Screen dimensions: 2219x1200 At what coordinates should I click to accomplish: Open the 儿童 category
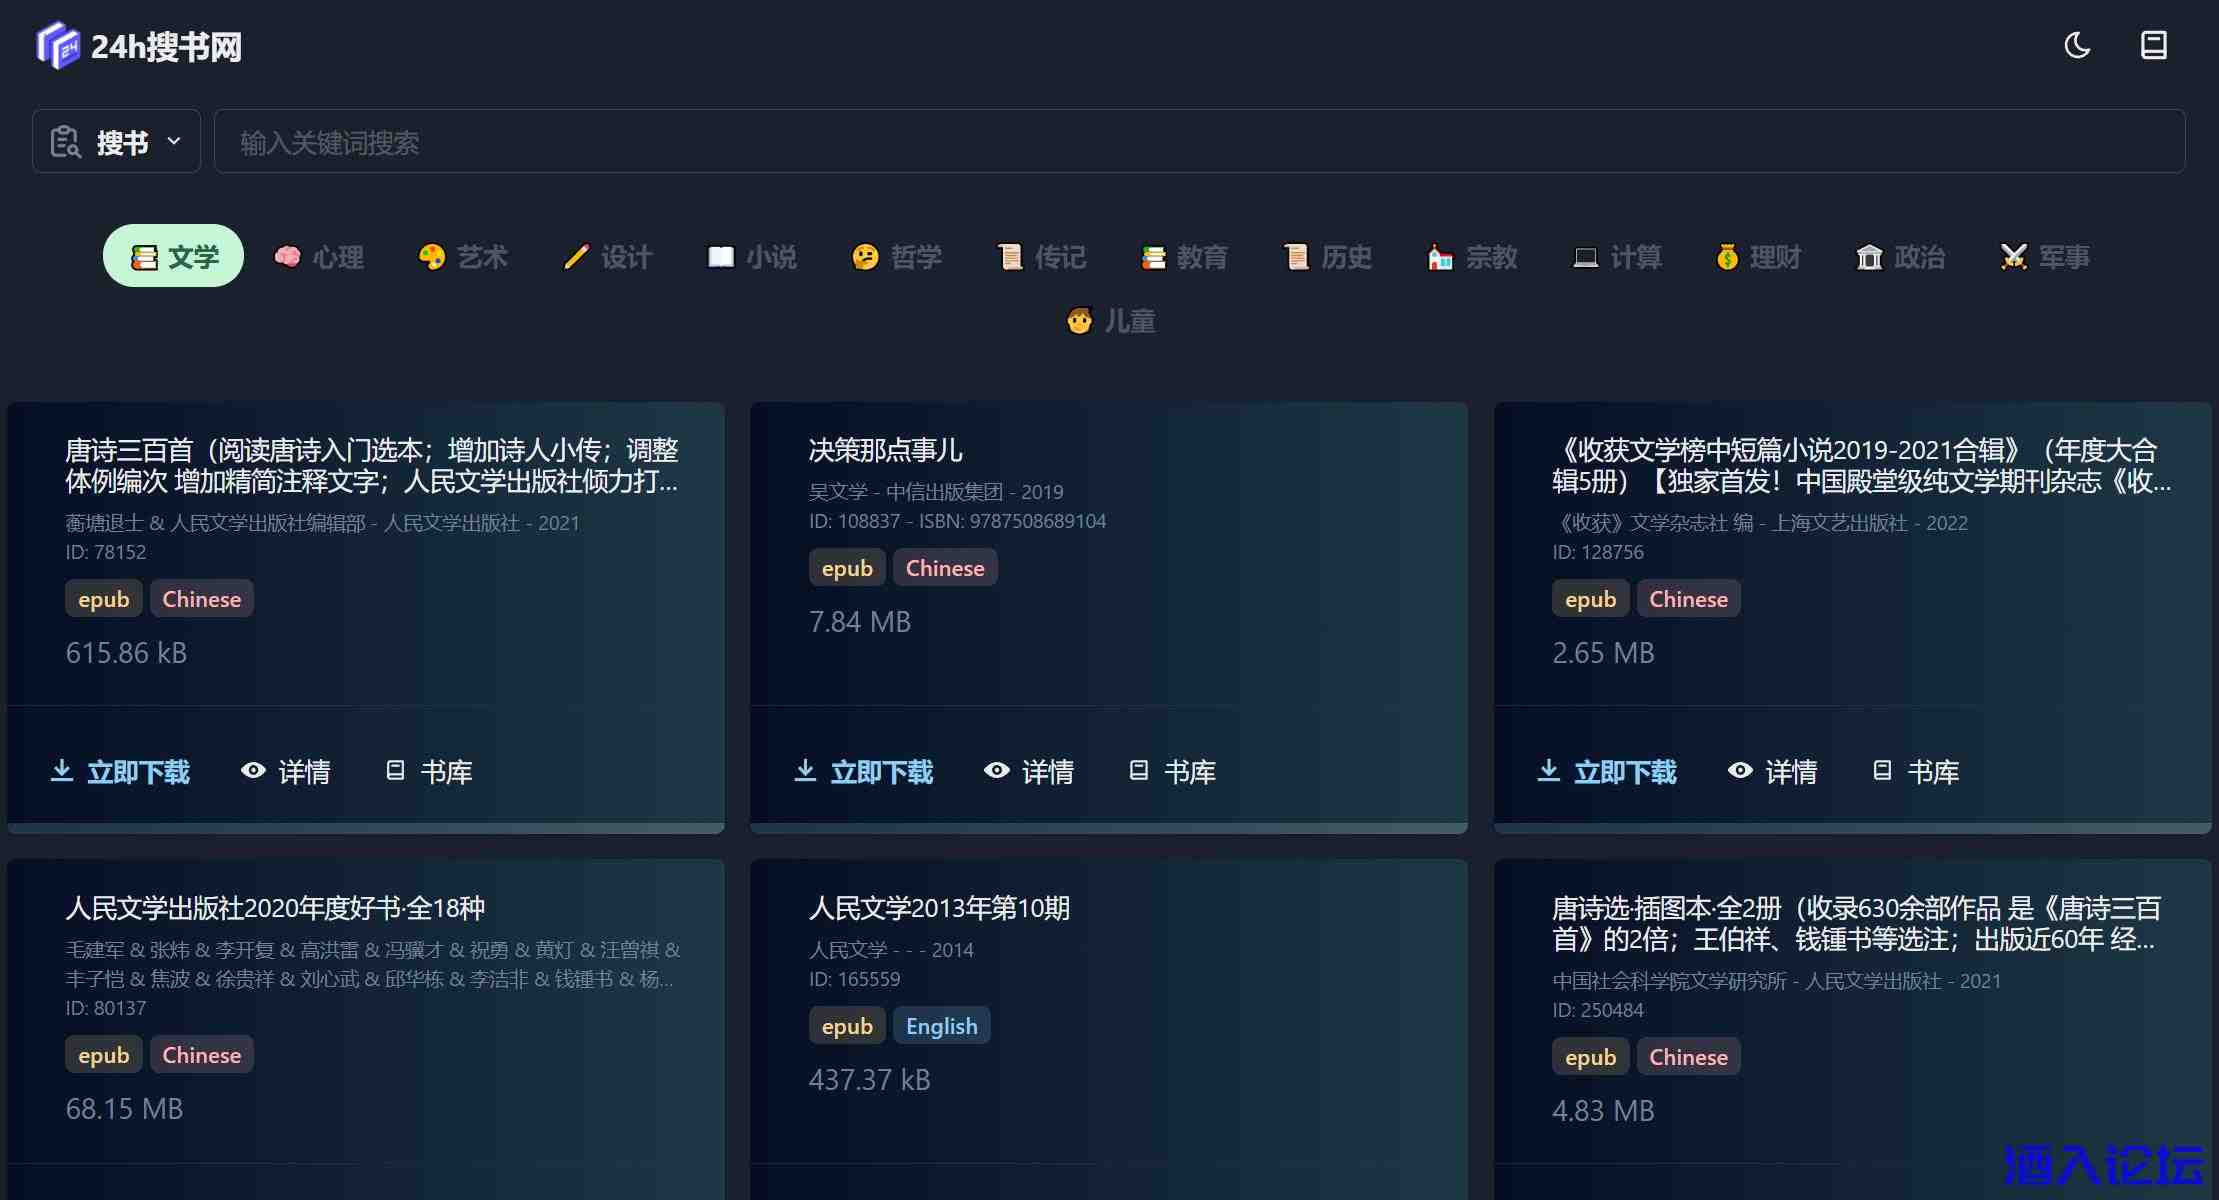coord(1111,321)
